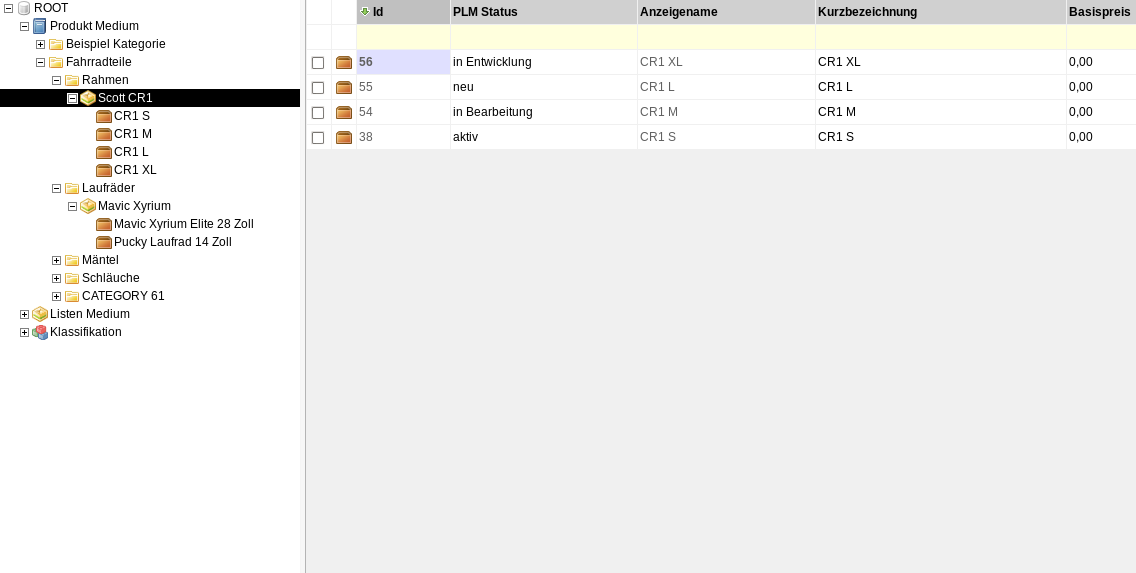The width and height of the screenshot is (1136, 573).
Task: Check the checkbox for row 56
Action: pyautogui.click(x=318, y=63)
